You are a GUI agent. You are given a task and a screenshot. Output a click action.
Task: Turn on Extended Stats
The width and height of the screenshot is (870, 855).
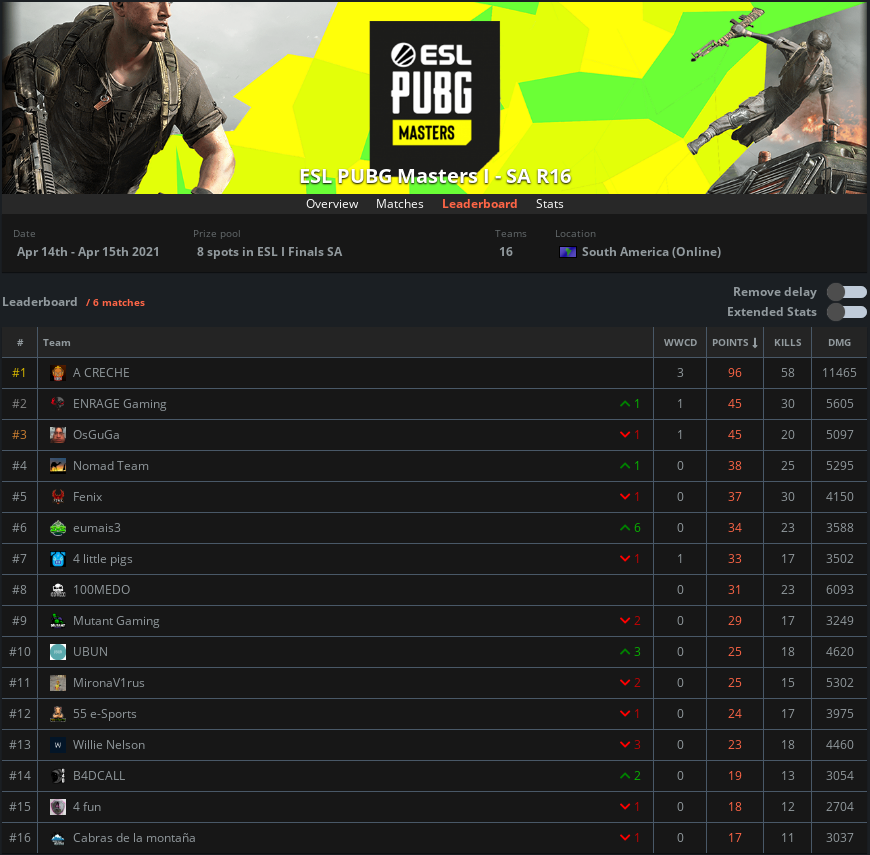coord(846,312)
